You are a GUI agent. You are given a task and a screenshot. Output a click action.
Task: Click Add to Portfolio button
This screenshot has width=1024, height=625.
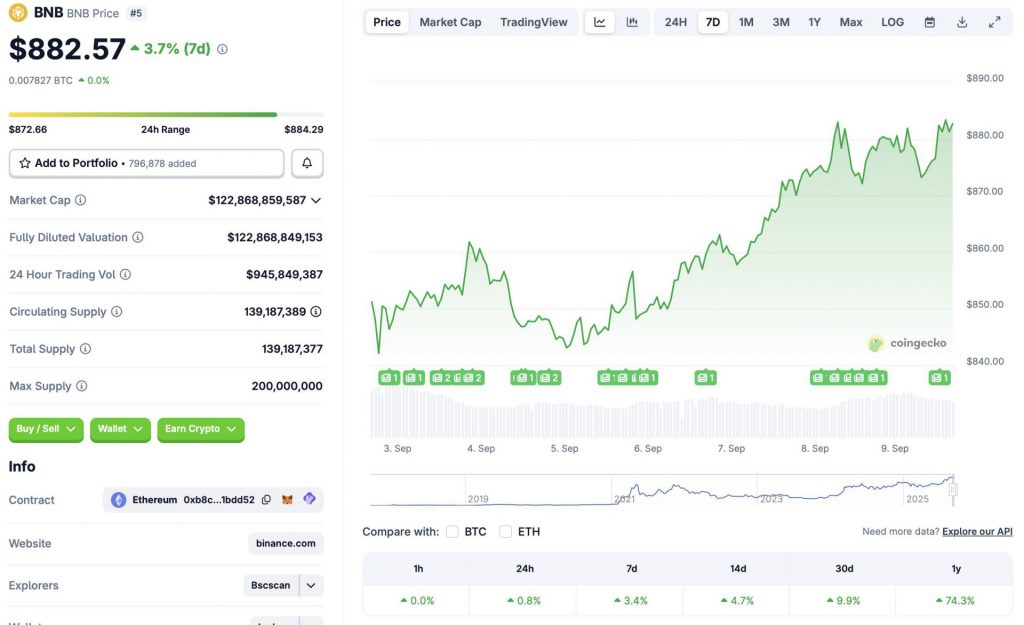click(146, 163)
